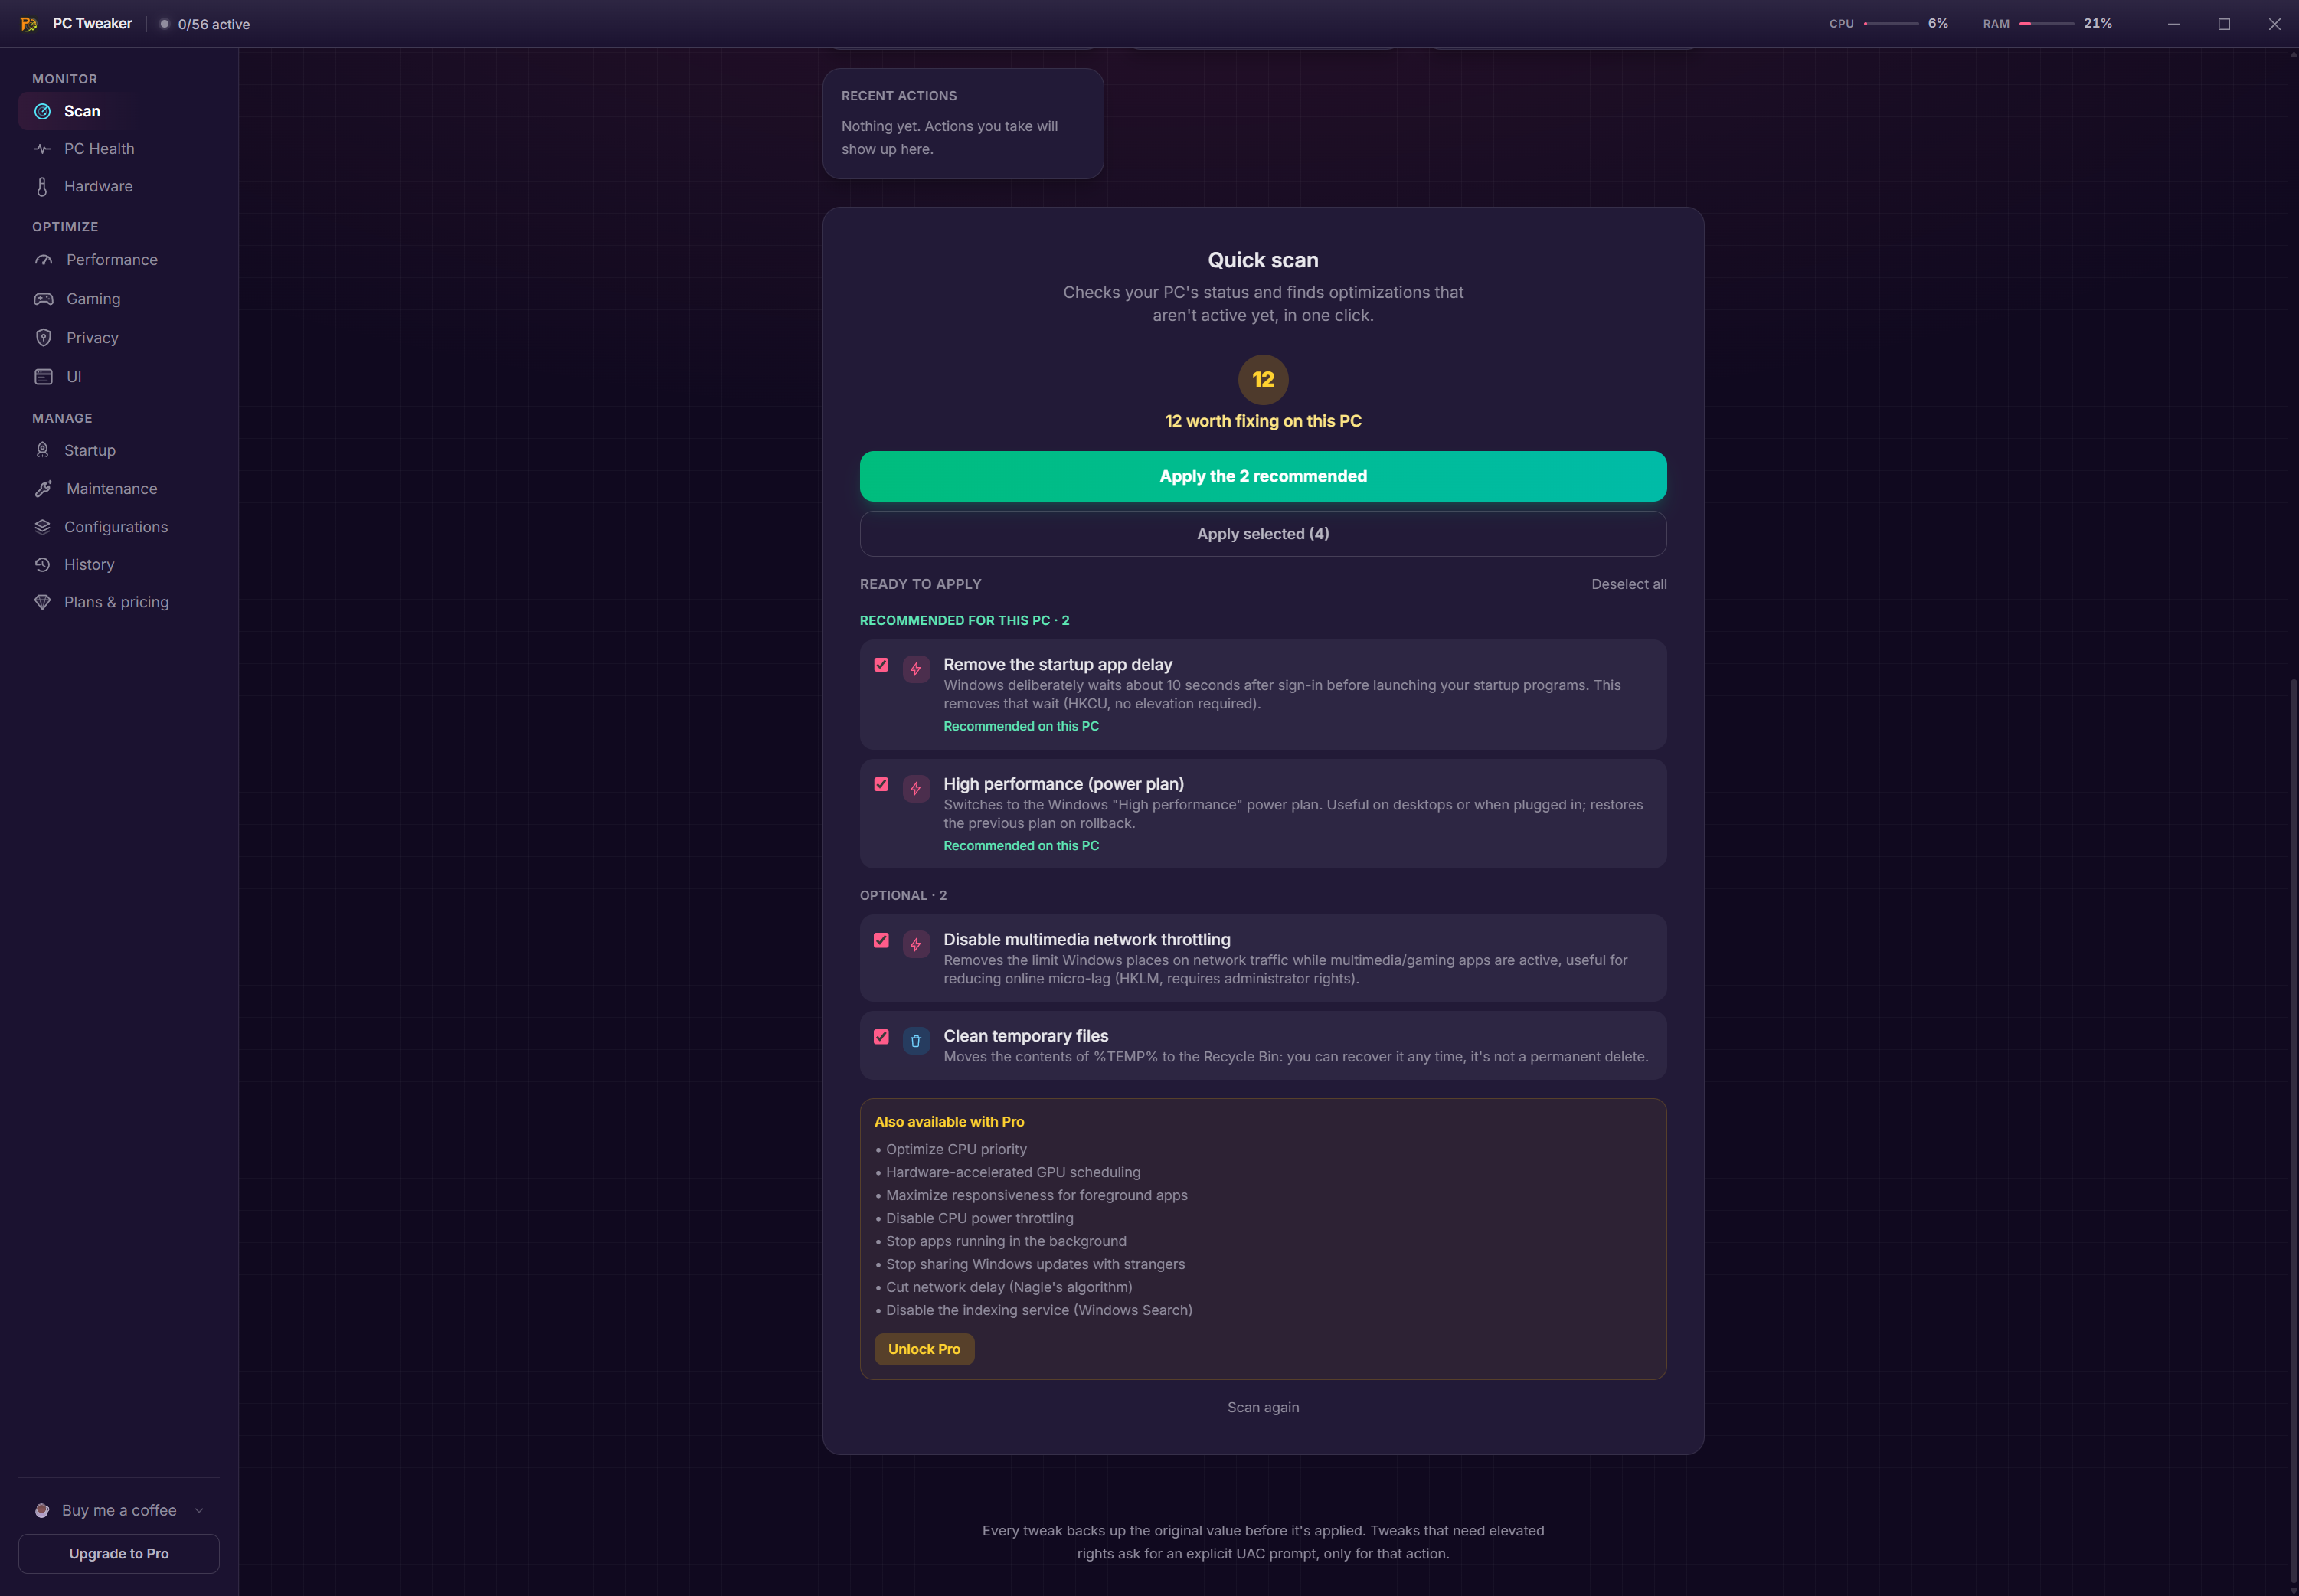Image resolution: width=2299 pixels, height=1596 pixels.
Task: Uncheck Remove the startup app delay
Action: (x=881, y=665)
